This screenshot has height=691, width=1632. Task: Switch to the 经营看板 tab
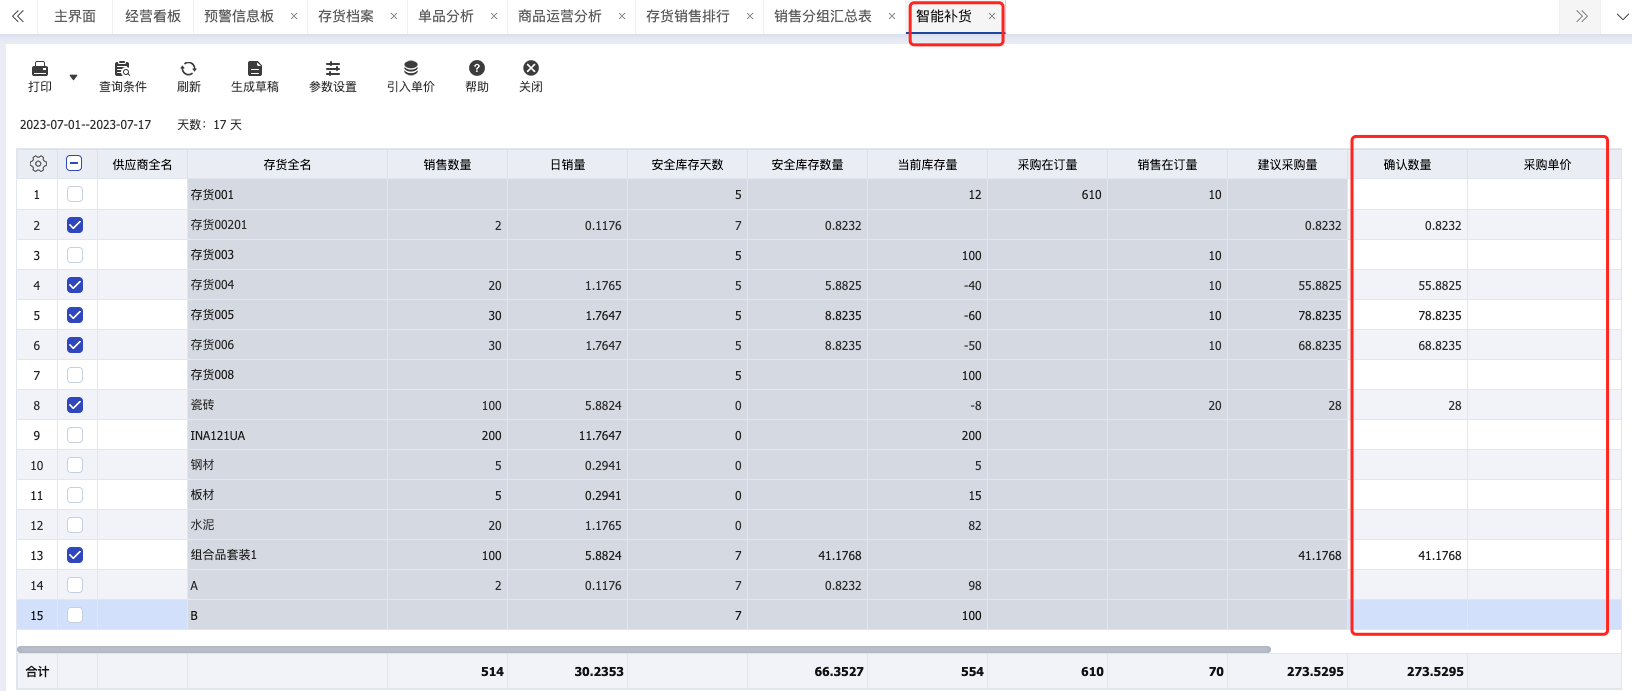[153, 16]
